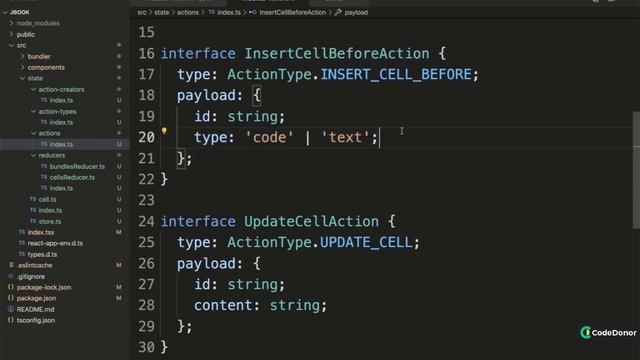Click the state breadcrumb segment
640x360 pixels.
(x=162, y=13)
